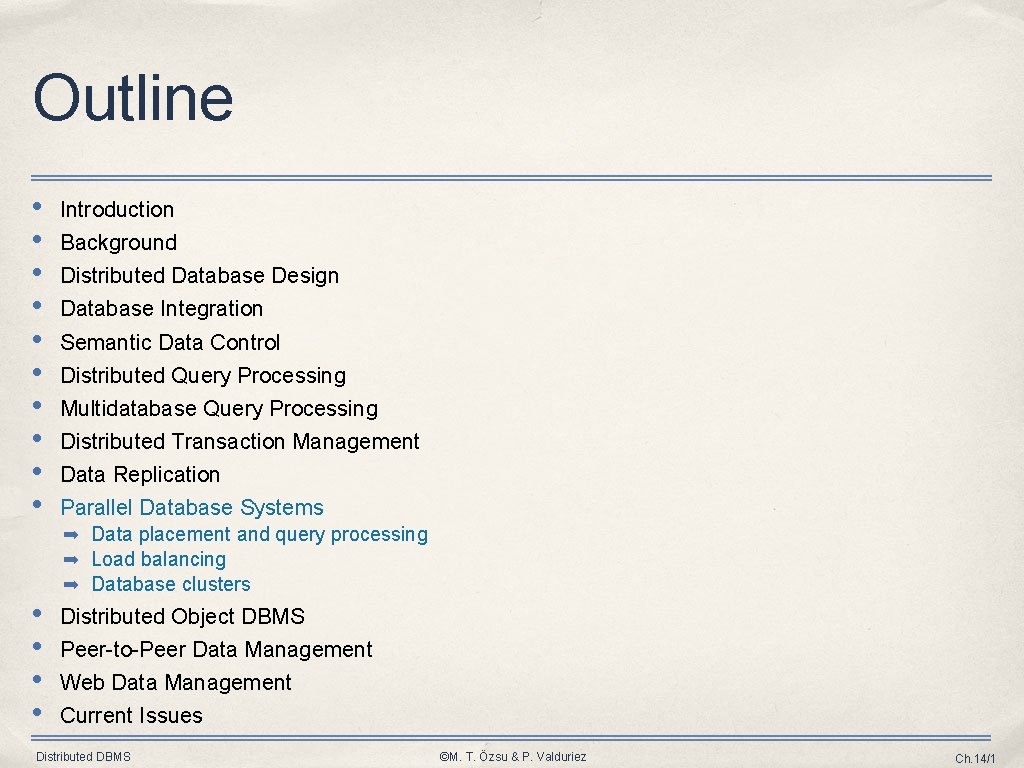
Task: Open the Database clusters sub-topic link
Action: click(x=171, y=584)
